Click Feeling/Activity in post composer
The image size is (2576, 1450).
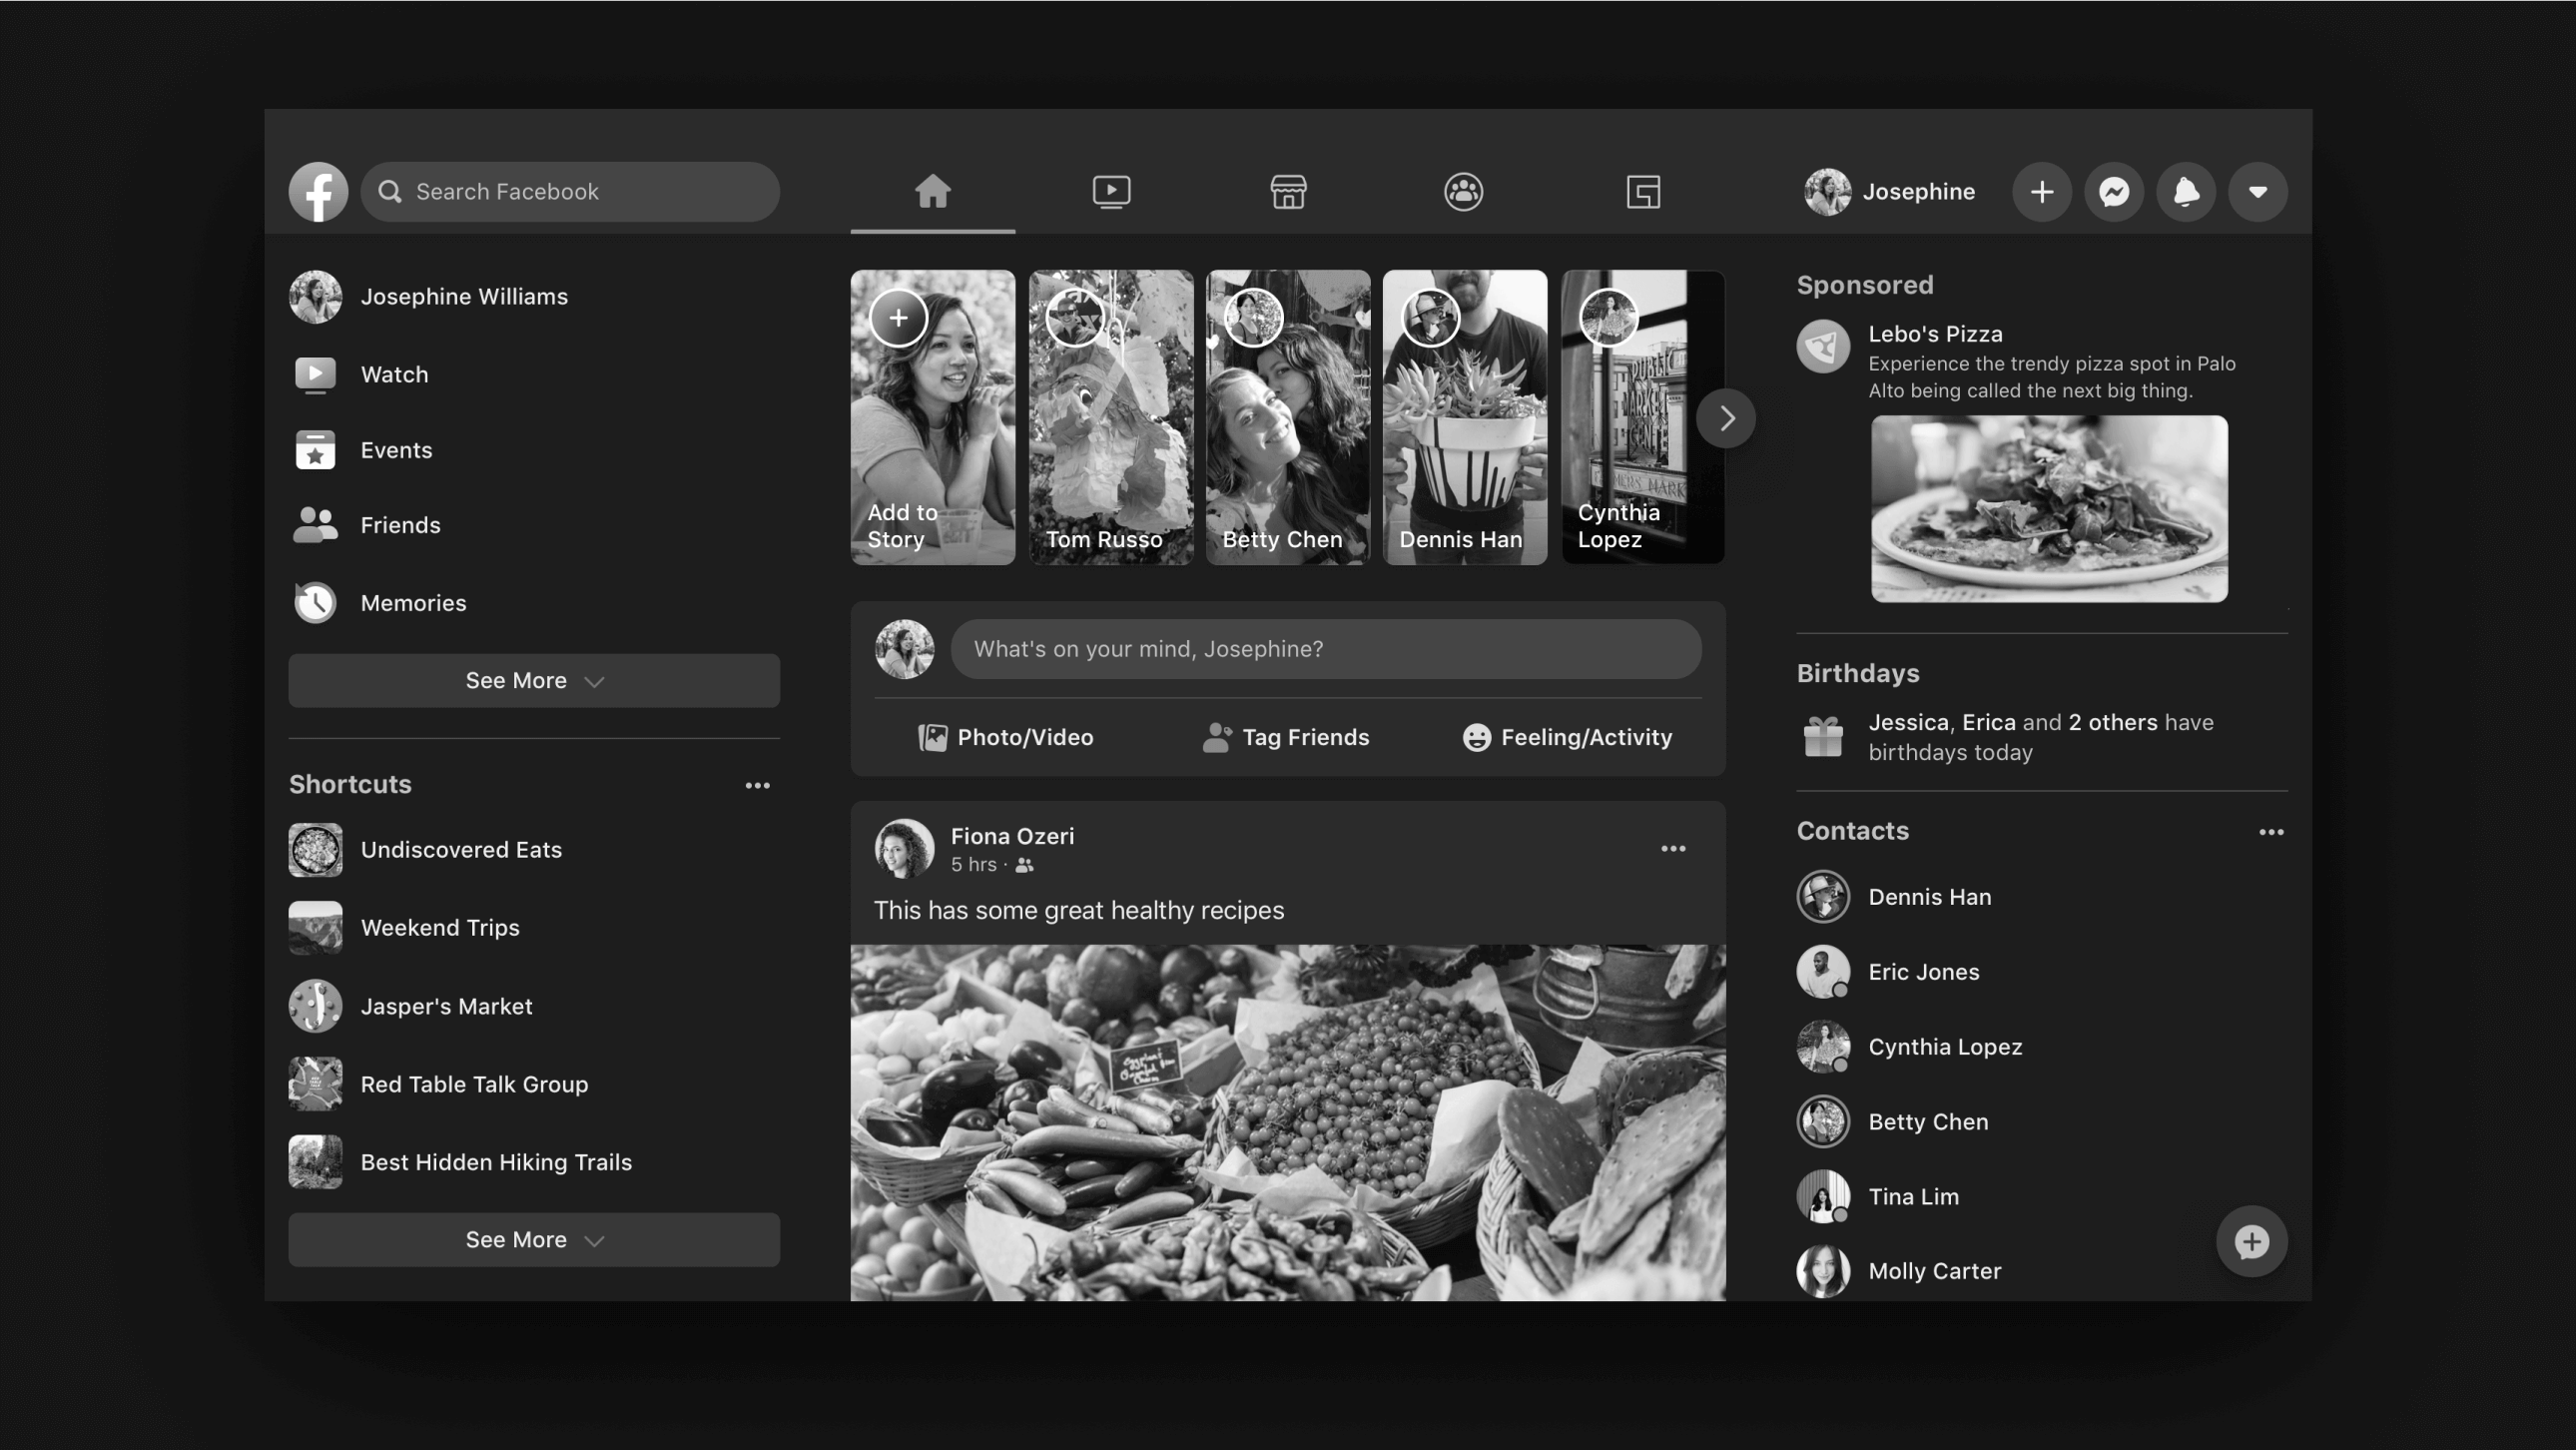click(1567, 737)
